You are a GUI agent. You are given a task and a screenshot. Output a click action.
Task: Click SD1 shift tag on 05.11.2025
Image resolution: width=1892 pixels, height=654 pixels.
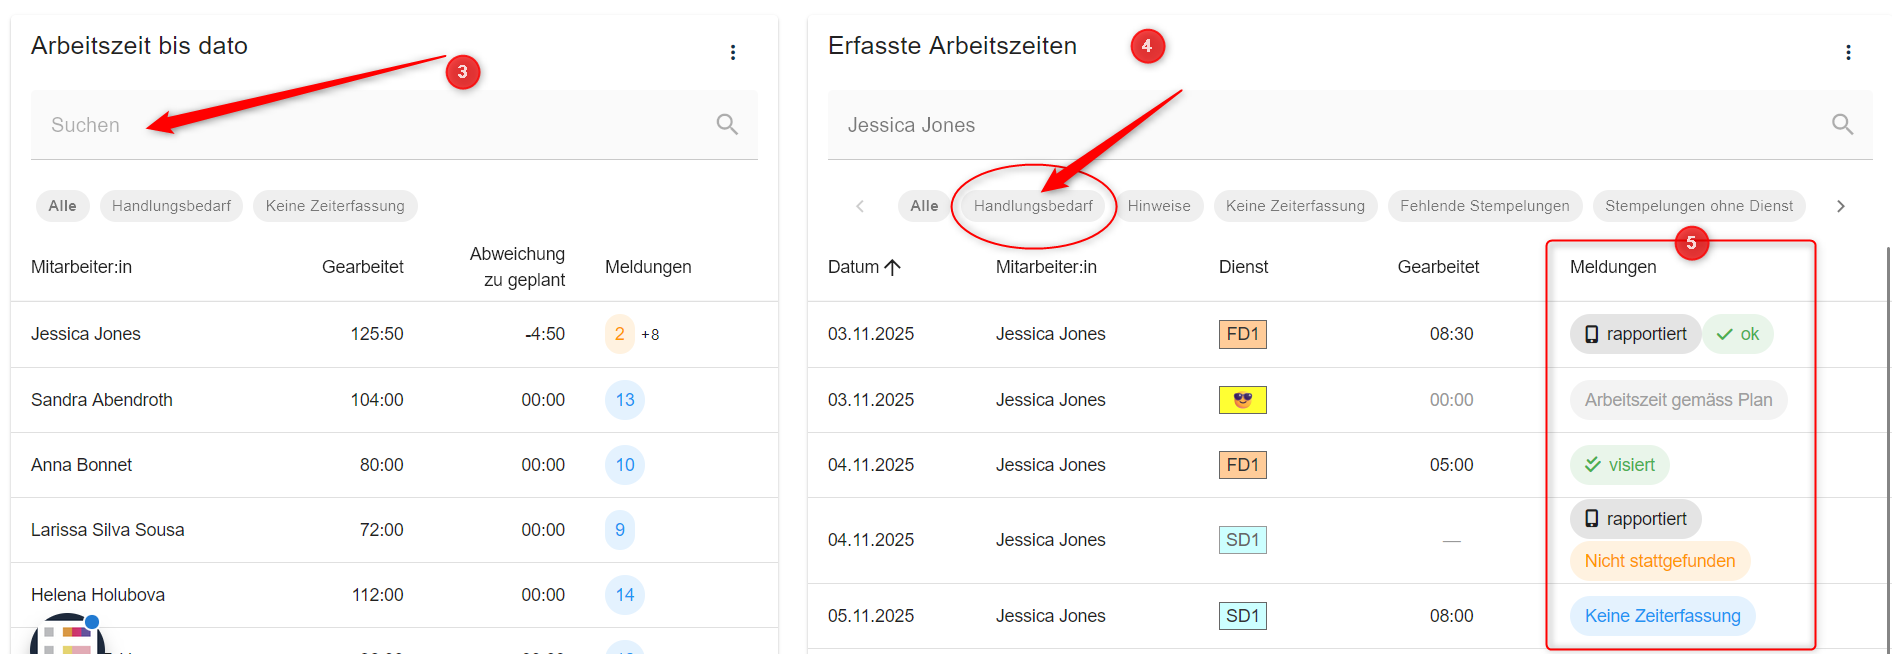tap(1243, 616)
